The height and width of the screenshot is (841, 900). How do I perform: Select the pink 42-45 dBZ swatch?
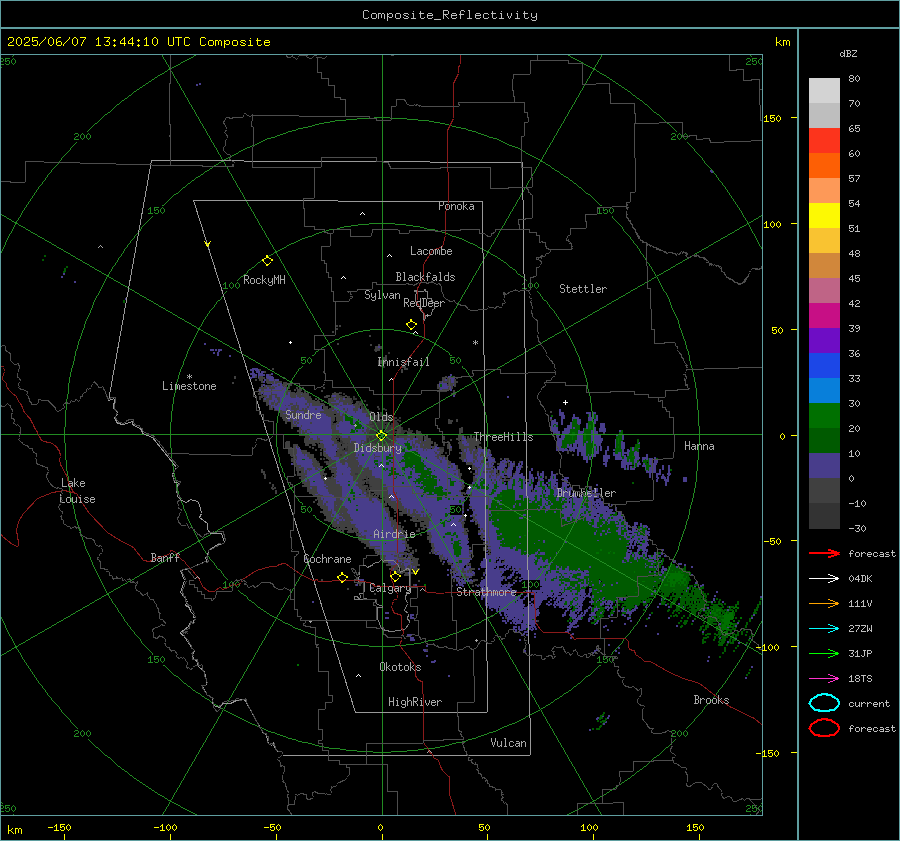point(824,291)
